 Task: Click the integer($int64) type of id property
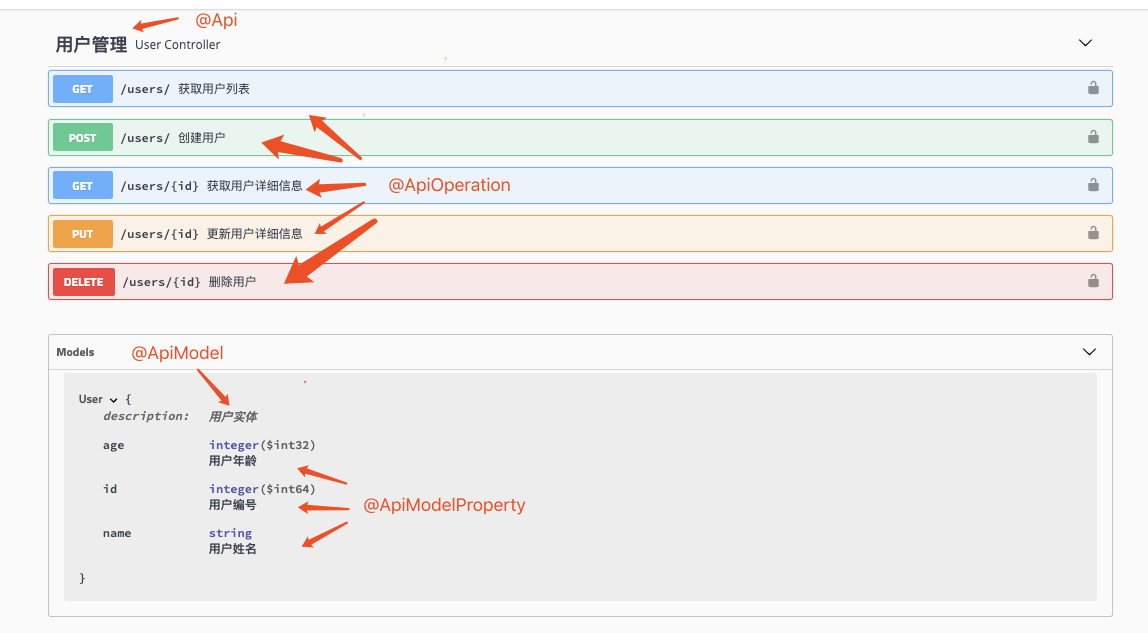[x=262, y=489]
